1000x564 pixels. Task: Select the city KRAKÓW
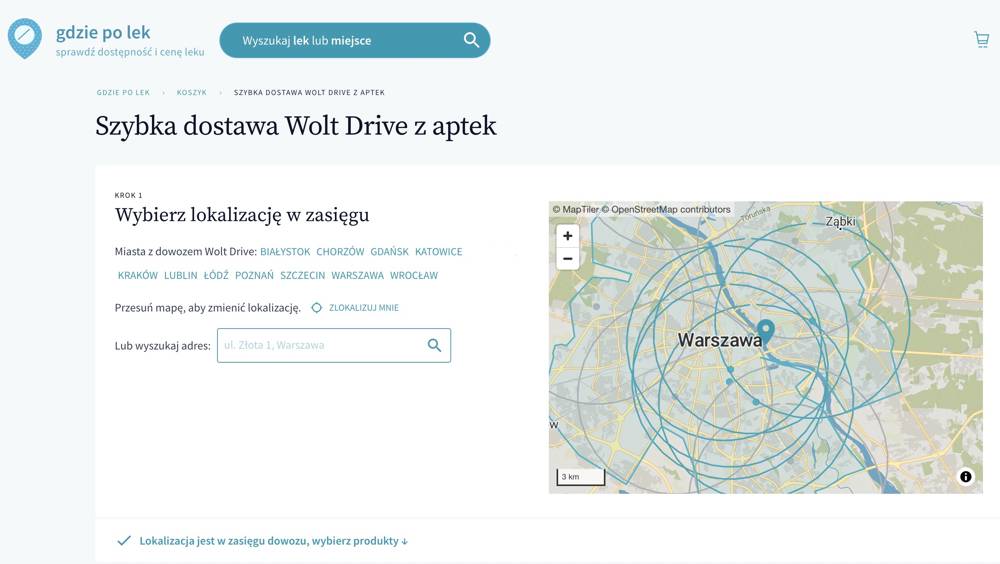tap(138, 276)
